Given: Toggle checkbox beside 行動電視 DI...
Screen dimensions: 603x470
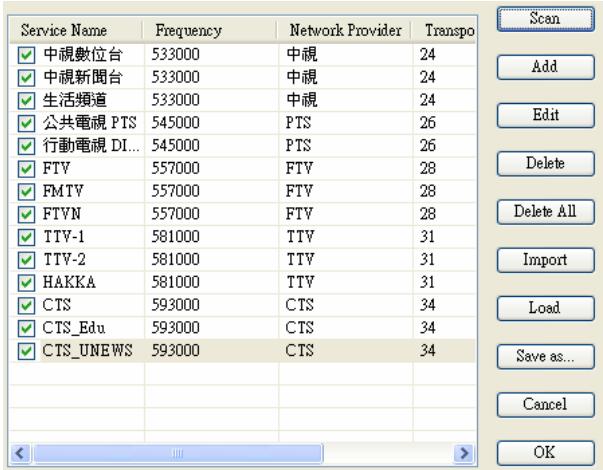Looking at the screenshot, I should click(x=26, y=146).
